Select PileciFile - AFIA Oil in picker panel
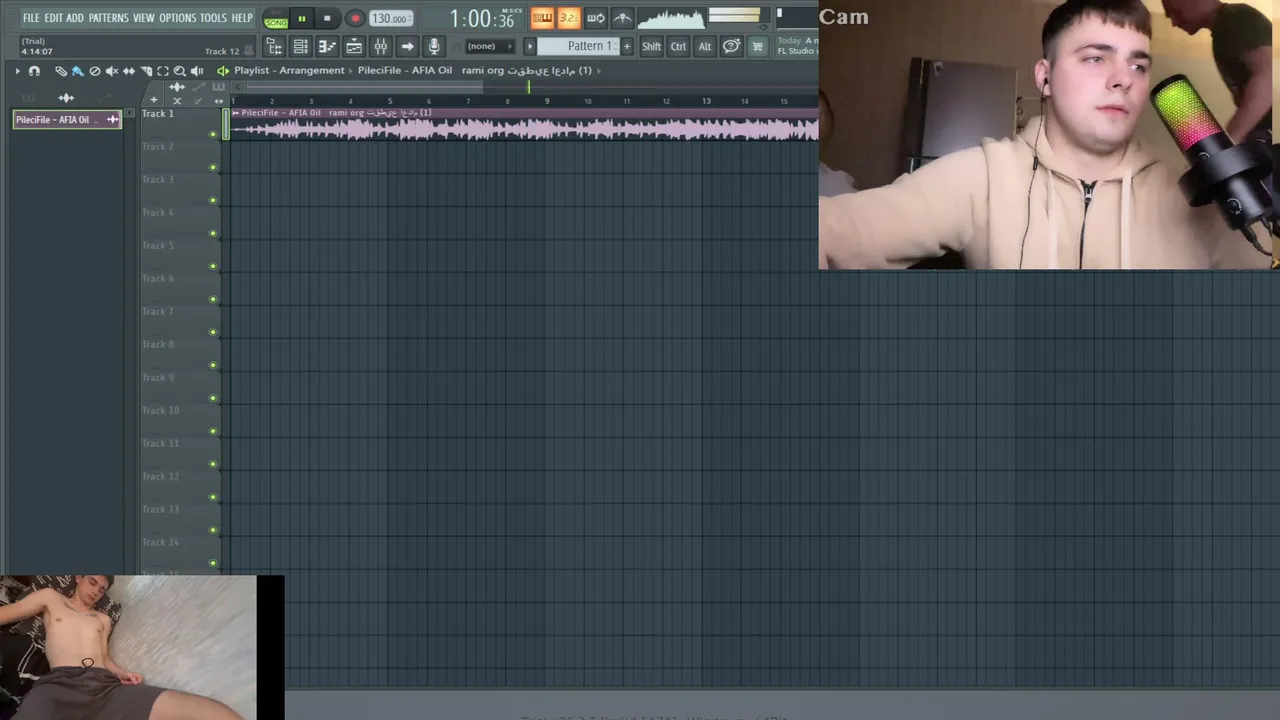Screen dimensions: 1280x720 click(67, 120)
